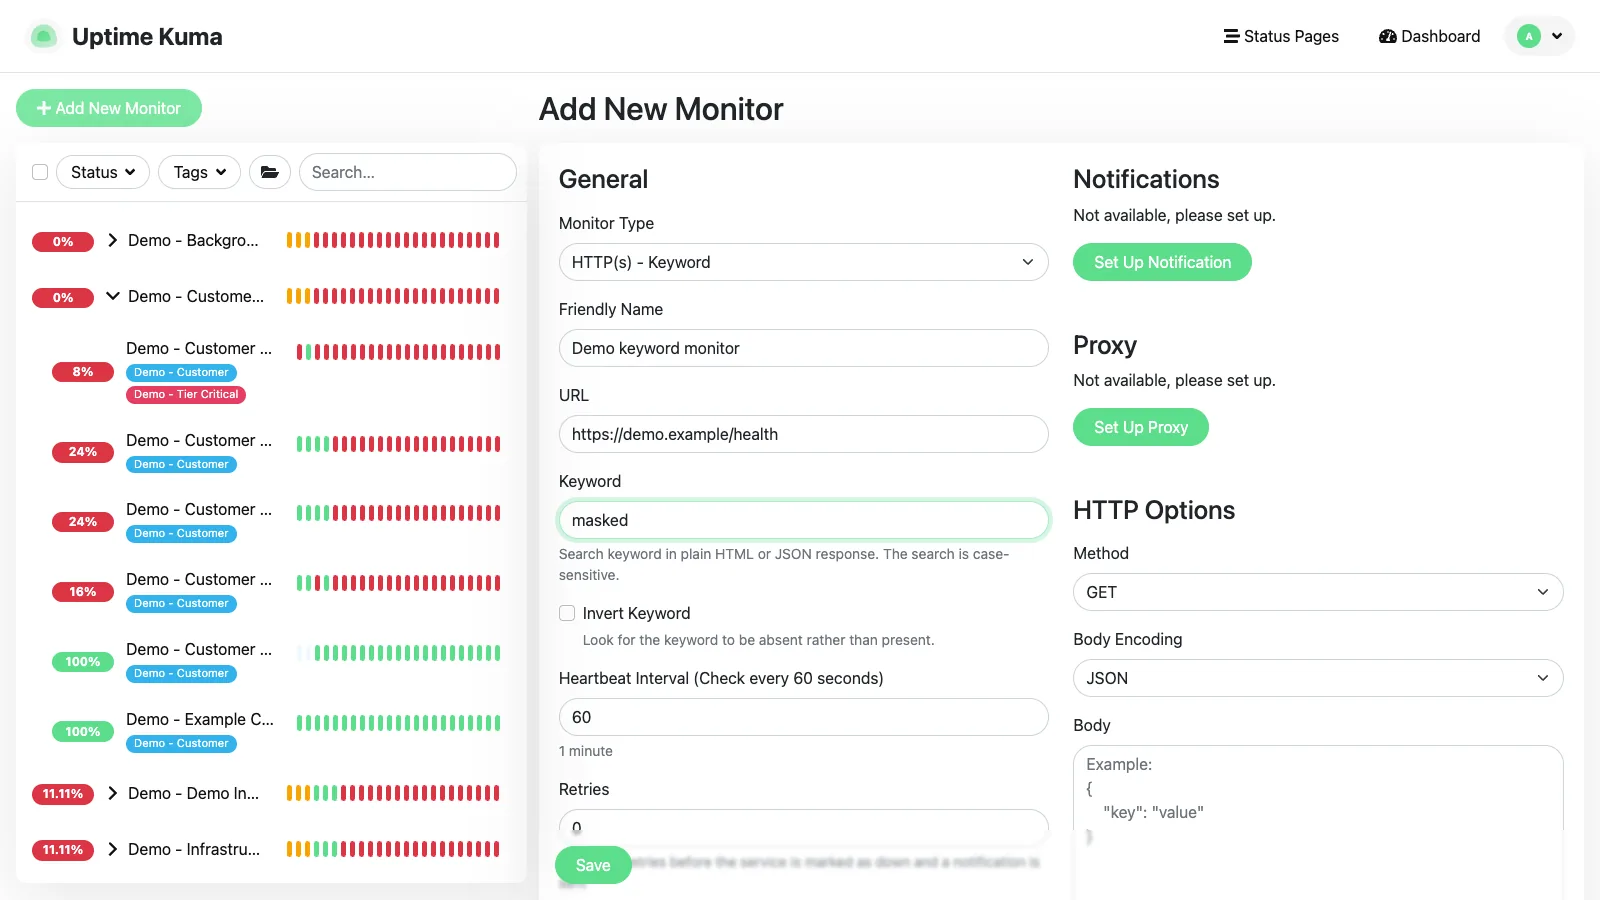1600x900 pixels.
Task: Collapse the Demo - Custome... group
Action: (x=113, y=296)
